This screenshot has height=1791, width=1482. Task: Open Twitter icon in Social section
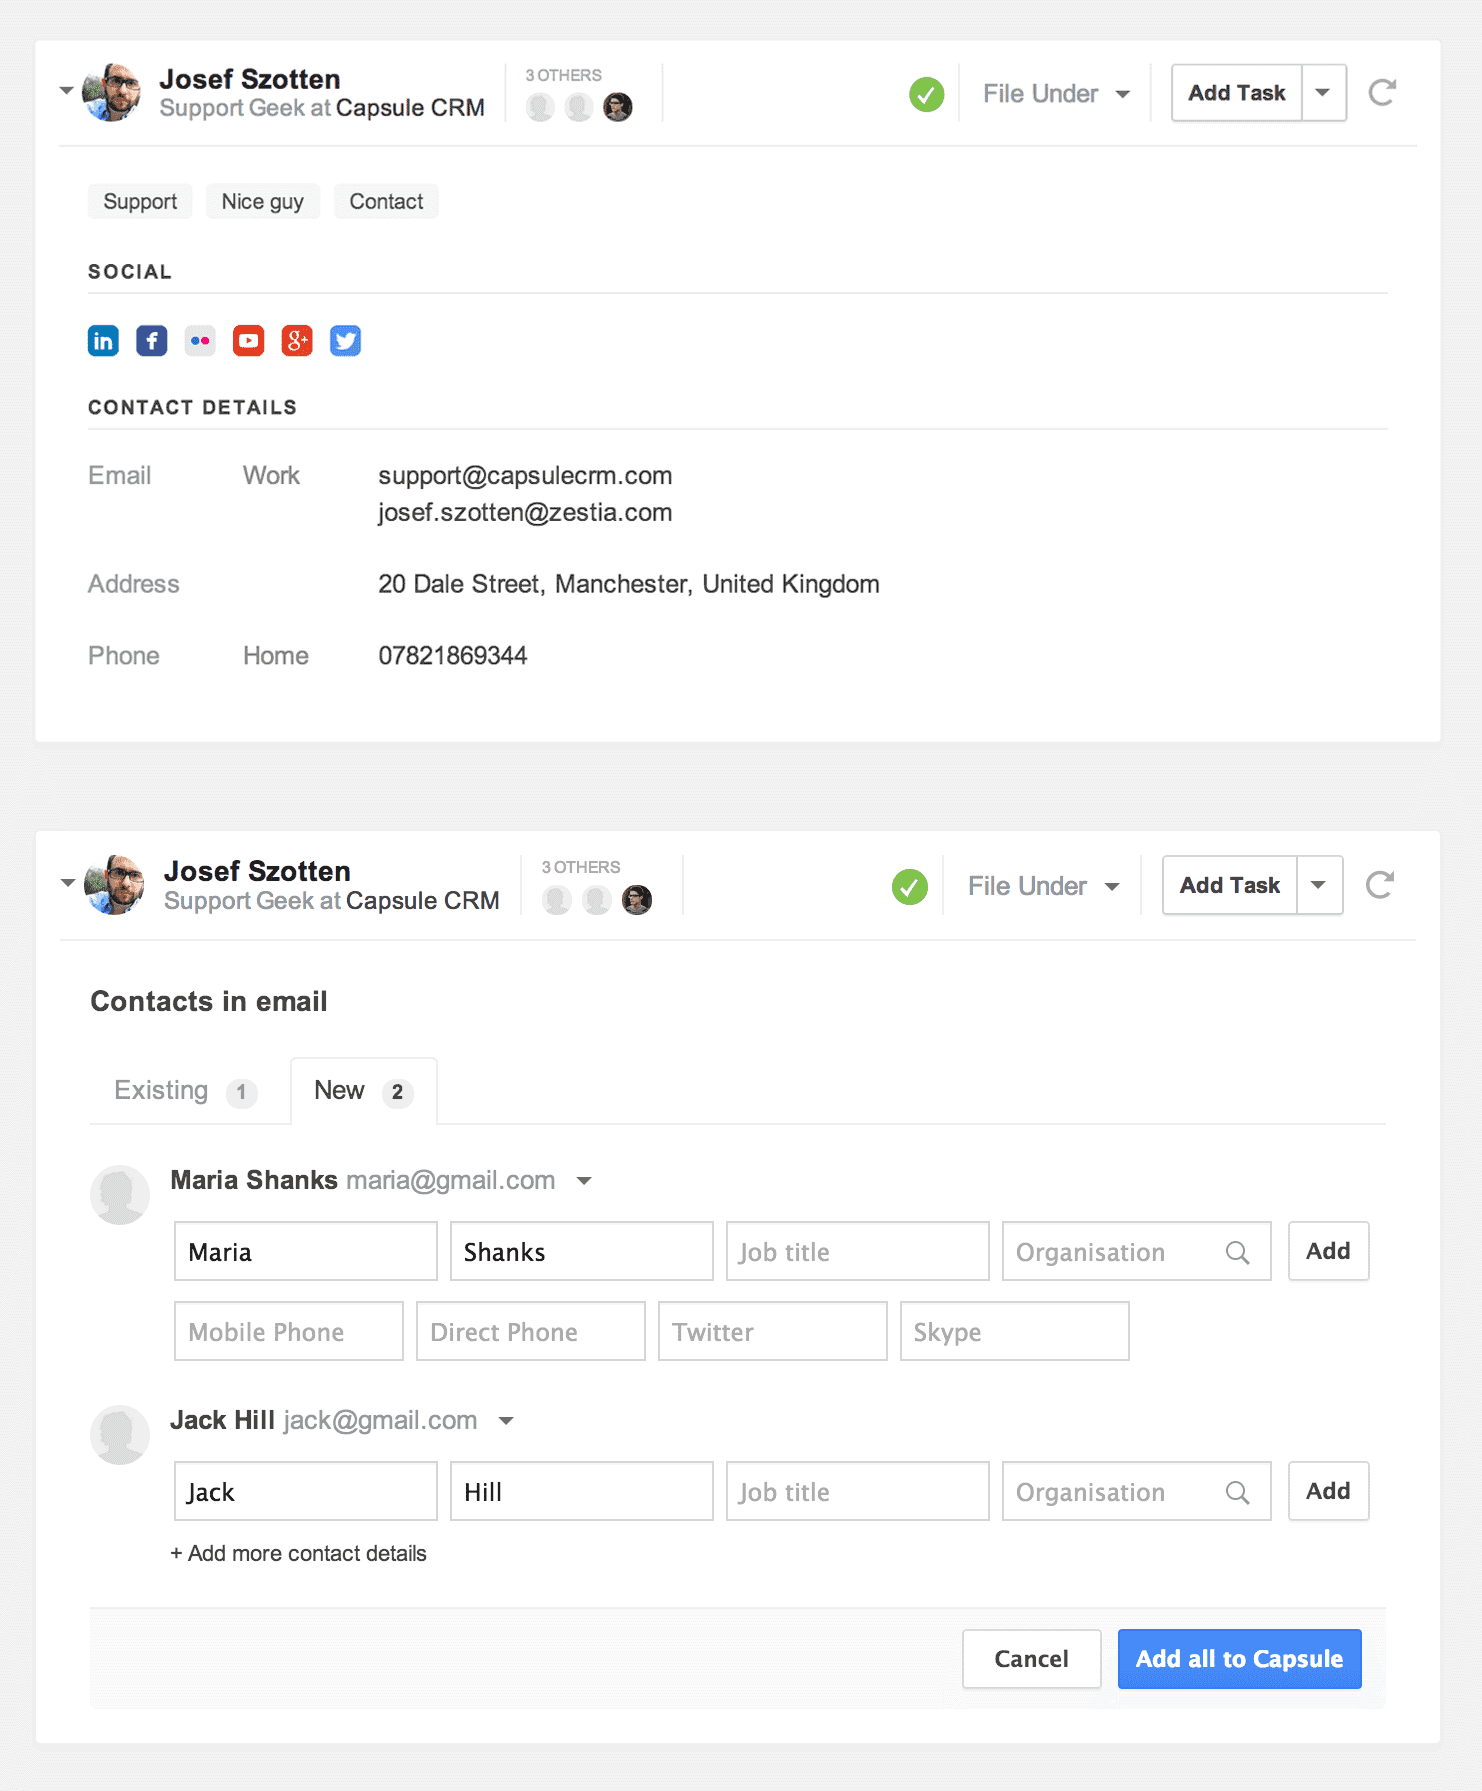346,341
